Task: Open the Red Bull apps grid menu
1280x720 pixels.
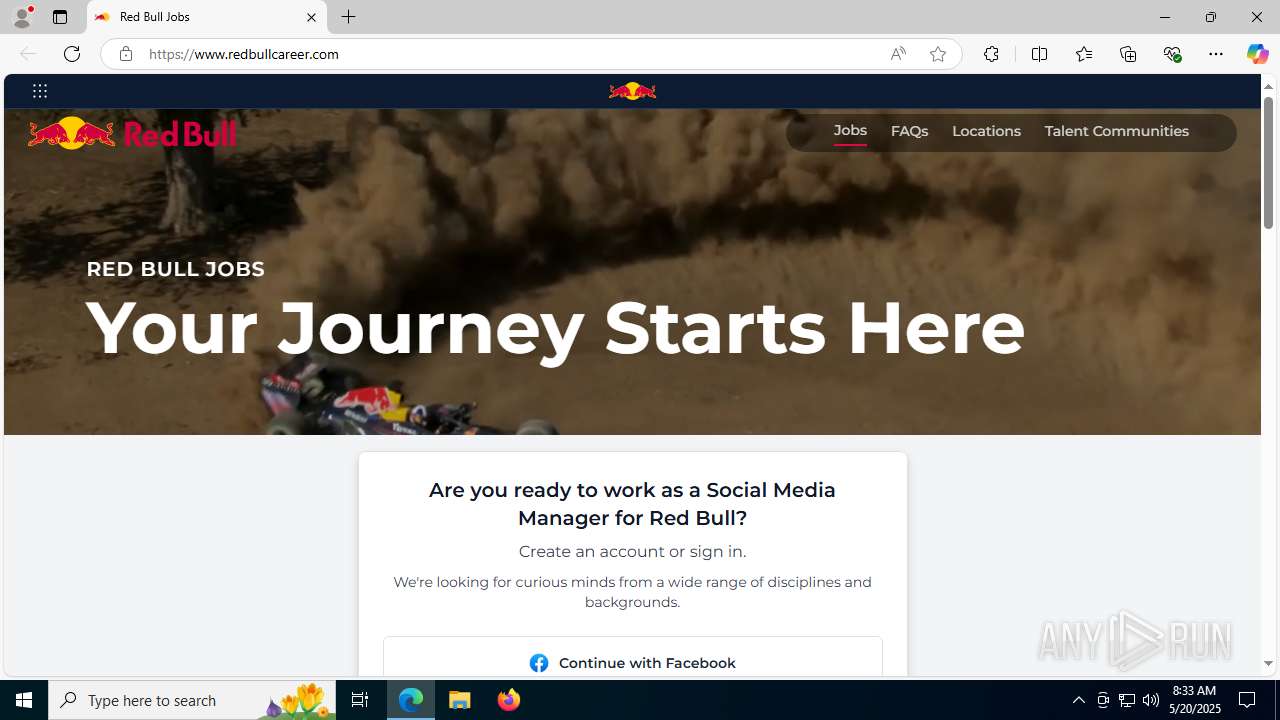Action: pyautogui.click(x=40, y=91)
